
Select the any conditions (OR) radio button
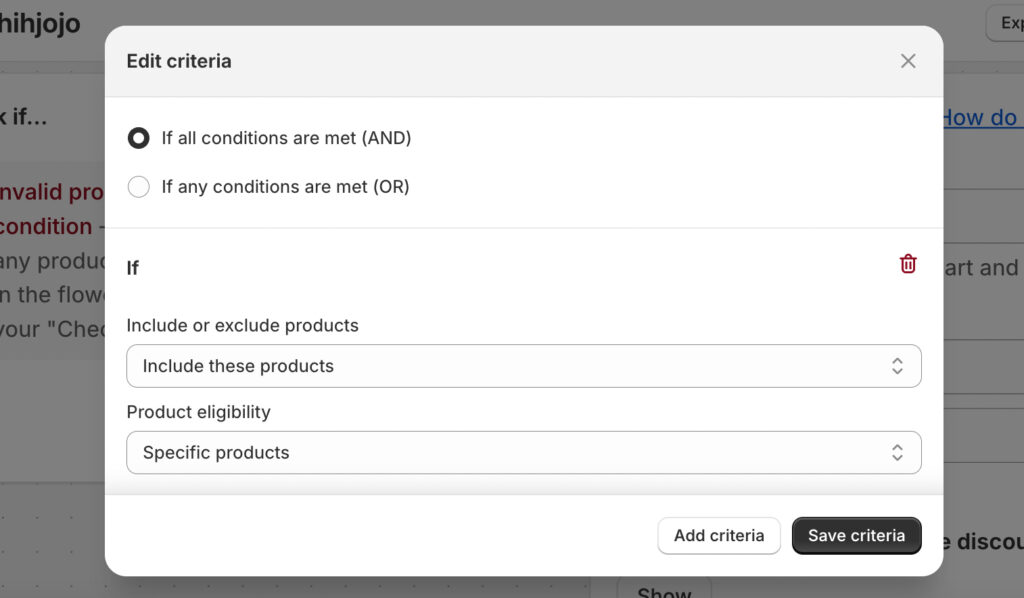[139, 187]
